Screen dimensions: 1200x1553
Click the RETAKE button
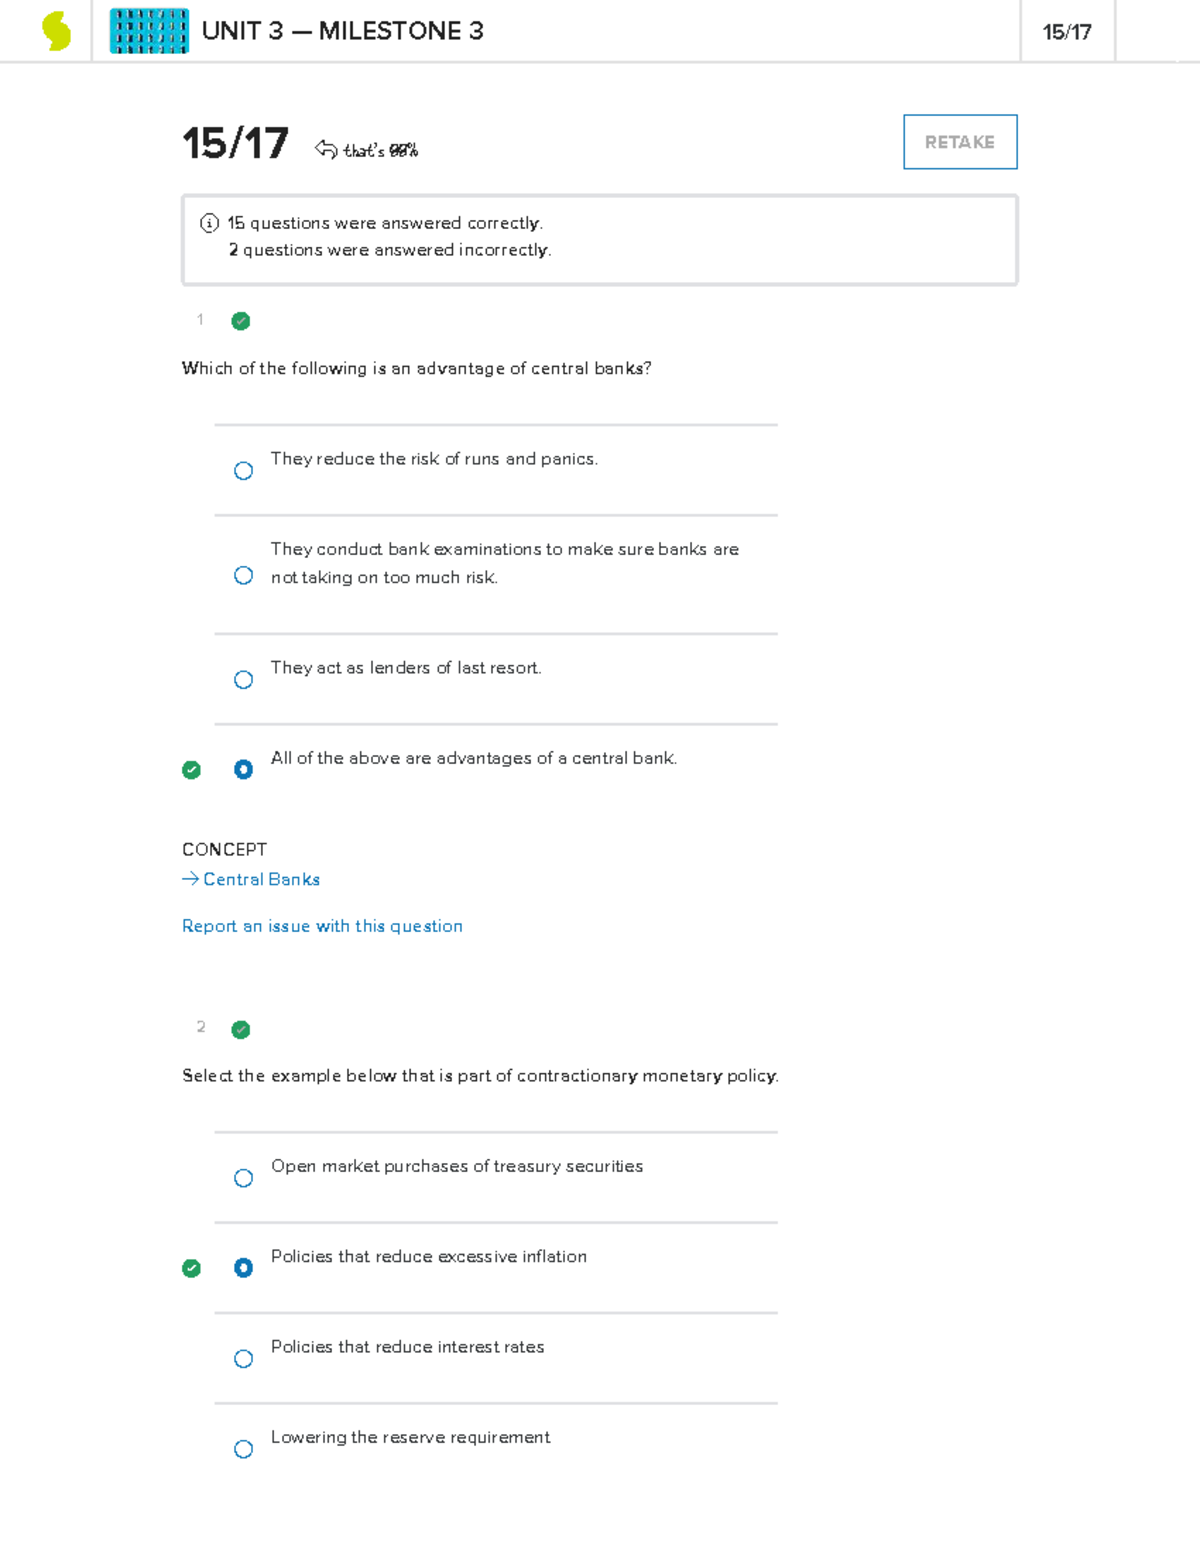pos(959,141)
